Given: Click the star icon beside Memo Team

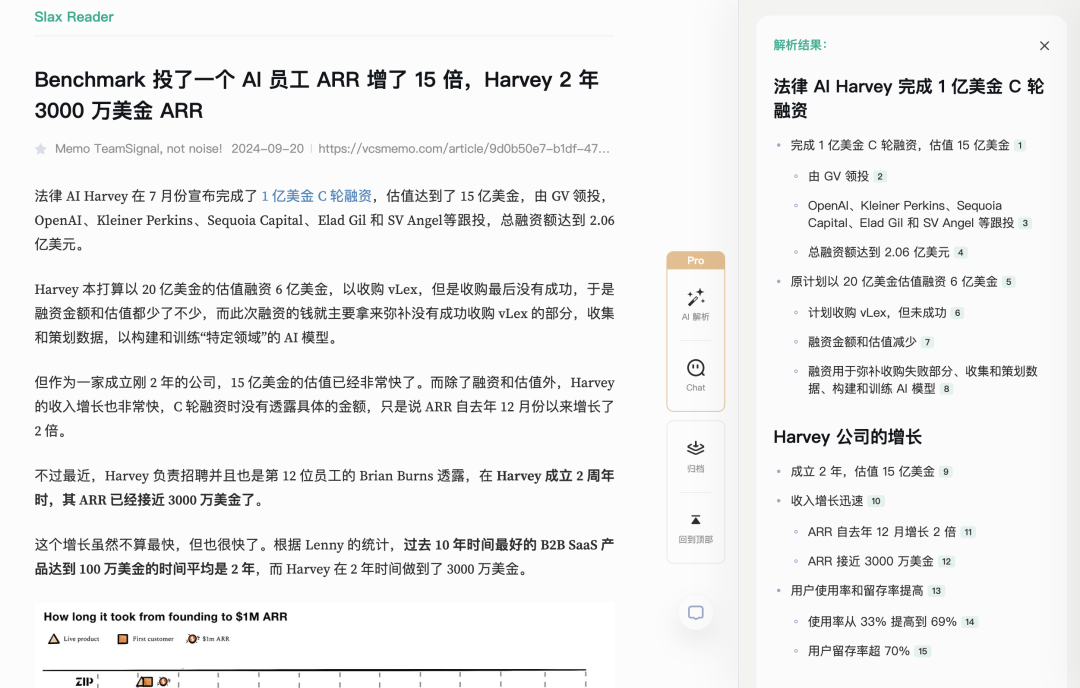Looking at the screenshot, I should coord(41,149).
